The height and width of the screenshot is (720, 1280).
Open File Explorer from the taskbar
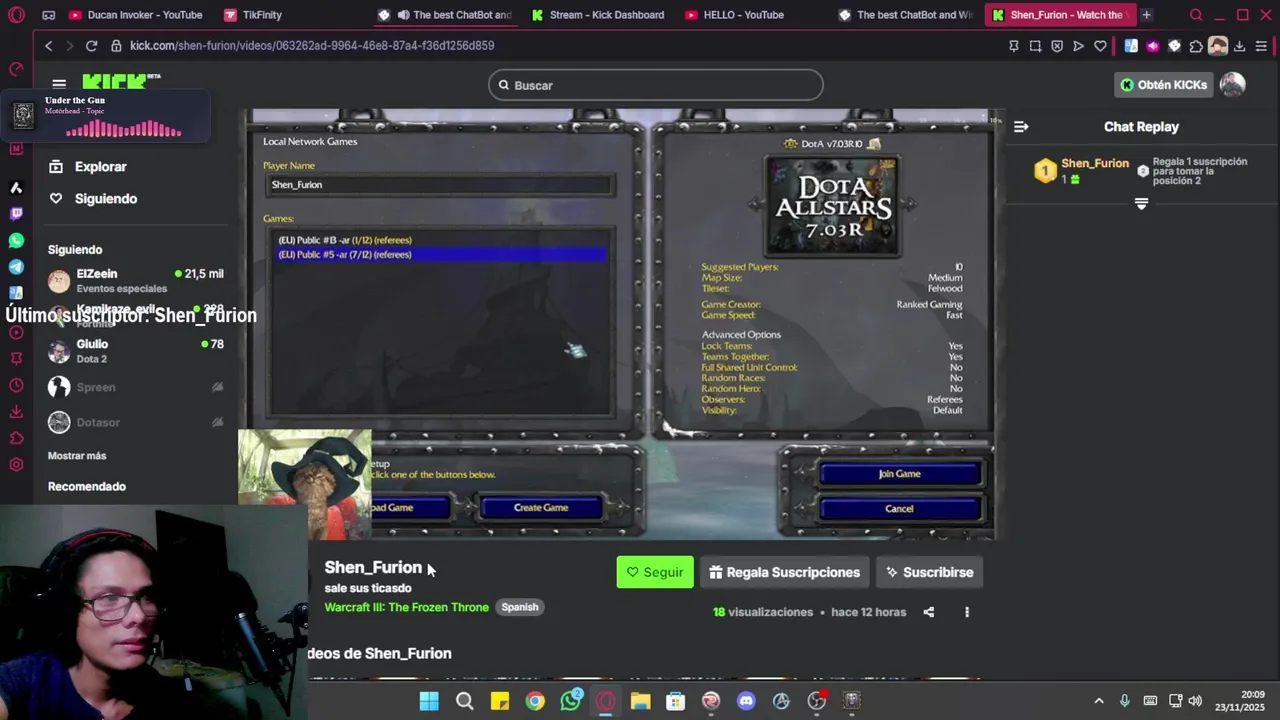click(x=640, y=701)
